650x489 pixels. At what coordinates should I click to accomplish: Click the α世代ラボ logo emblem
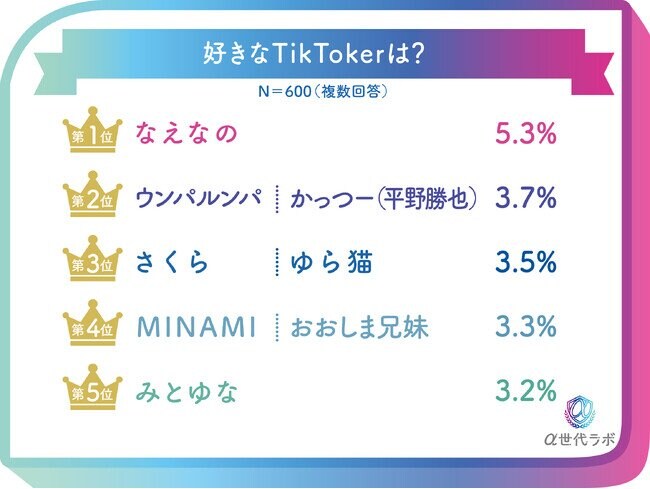(x=583, y=410)
